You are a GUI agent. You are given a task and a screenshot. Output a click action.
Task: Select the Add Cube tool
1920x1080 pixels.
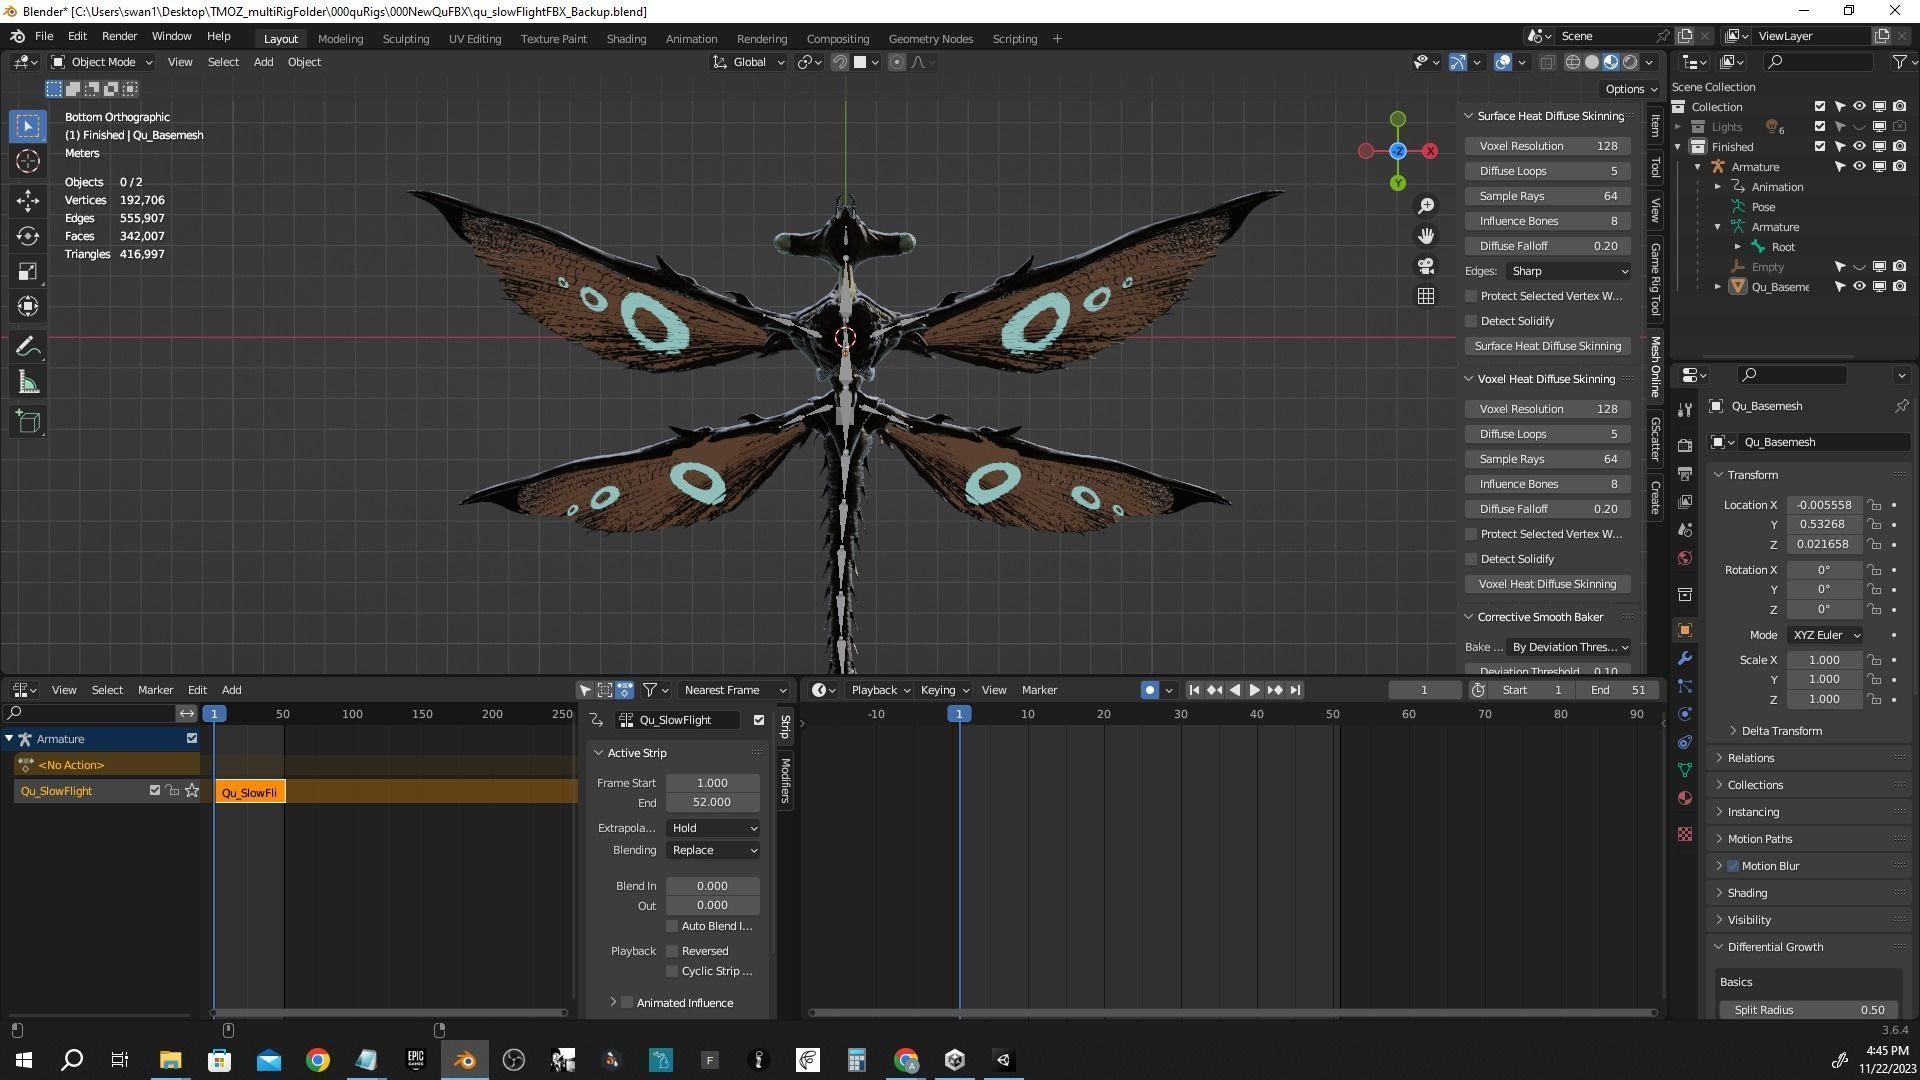[x=28, y=422]
